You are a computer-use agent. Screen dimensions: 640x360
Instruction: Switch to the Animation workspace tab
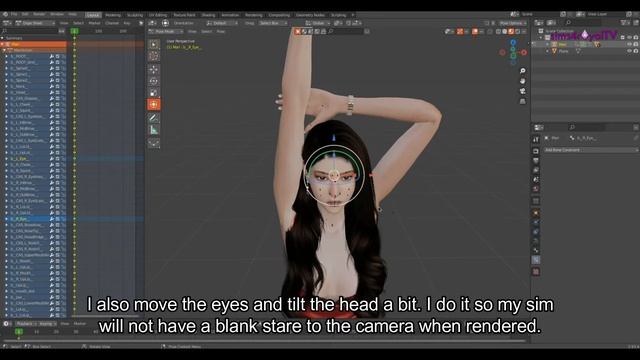[x=230, y=15]
